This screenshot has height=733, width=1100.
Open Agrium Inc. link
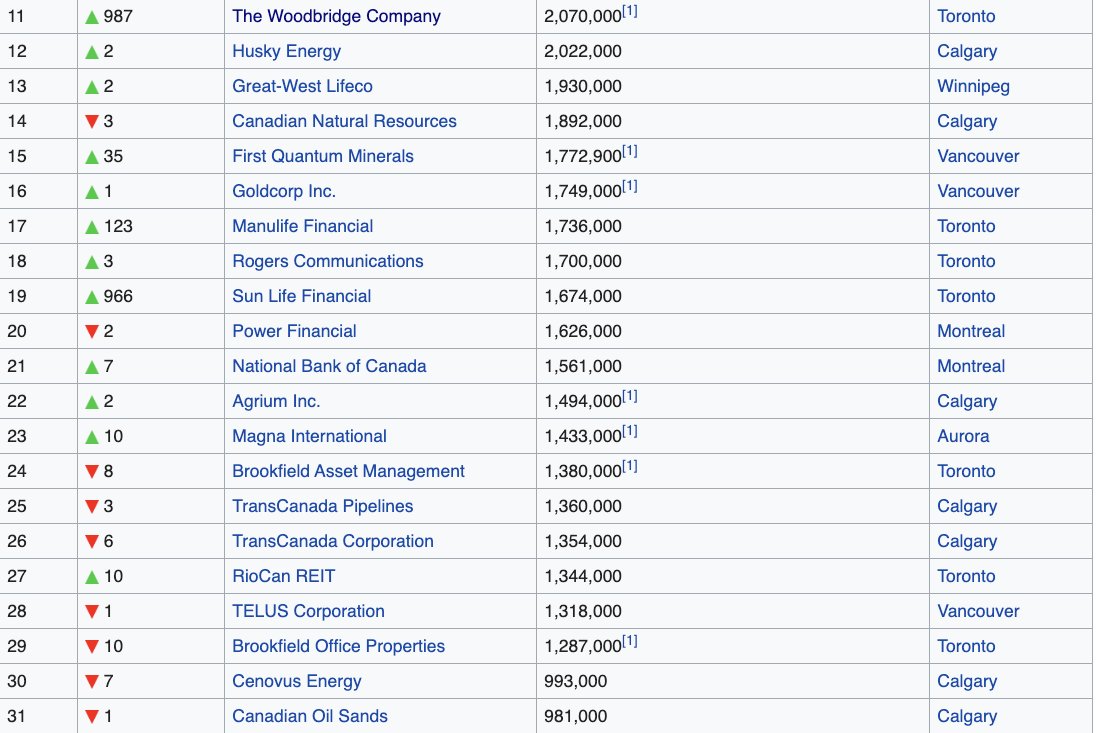click(276, 402)
